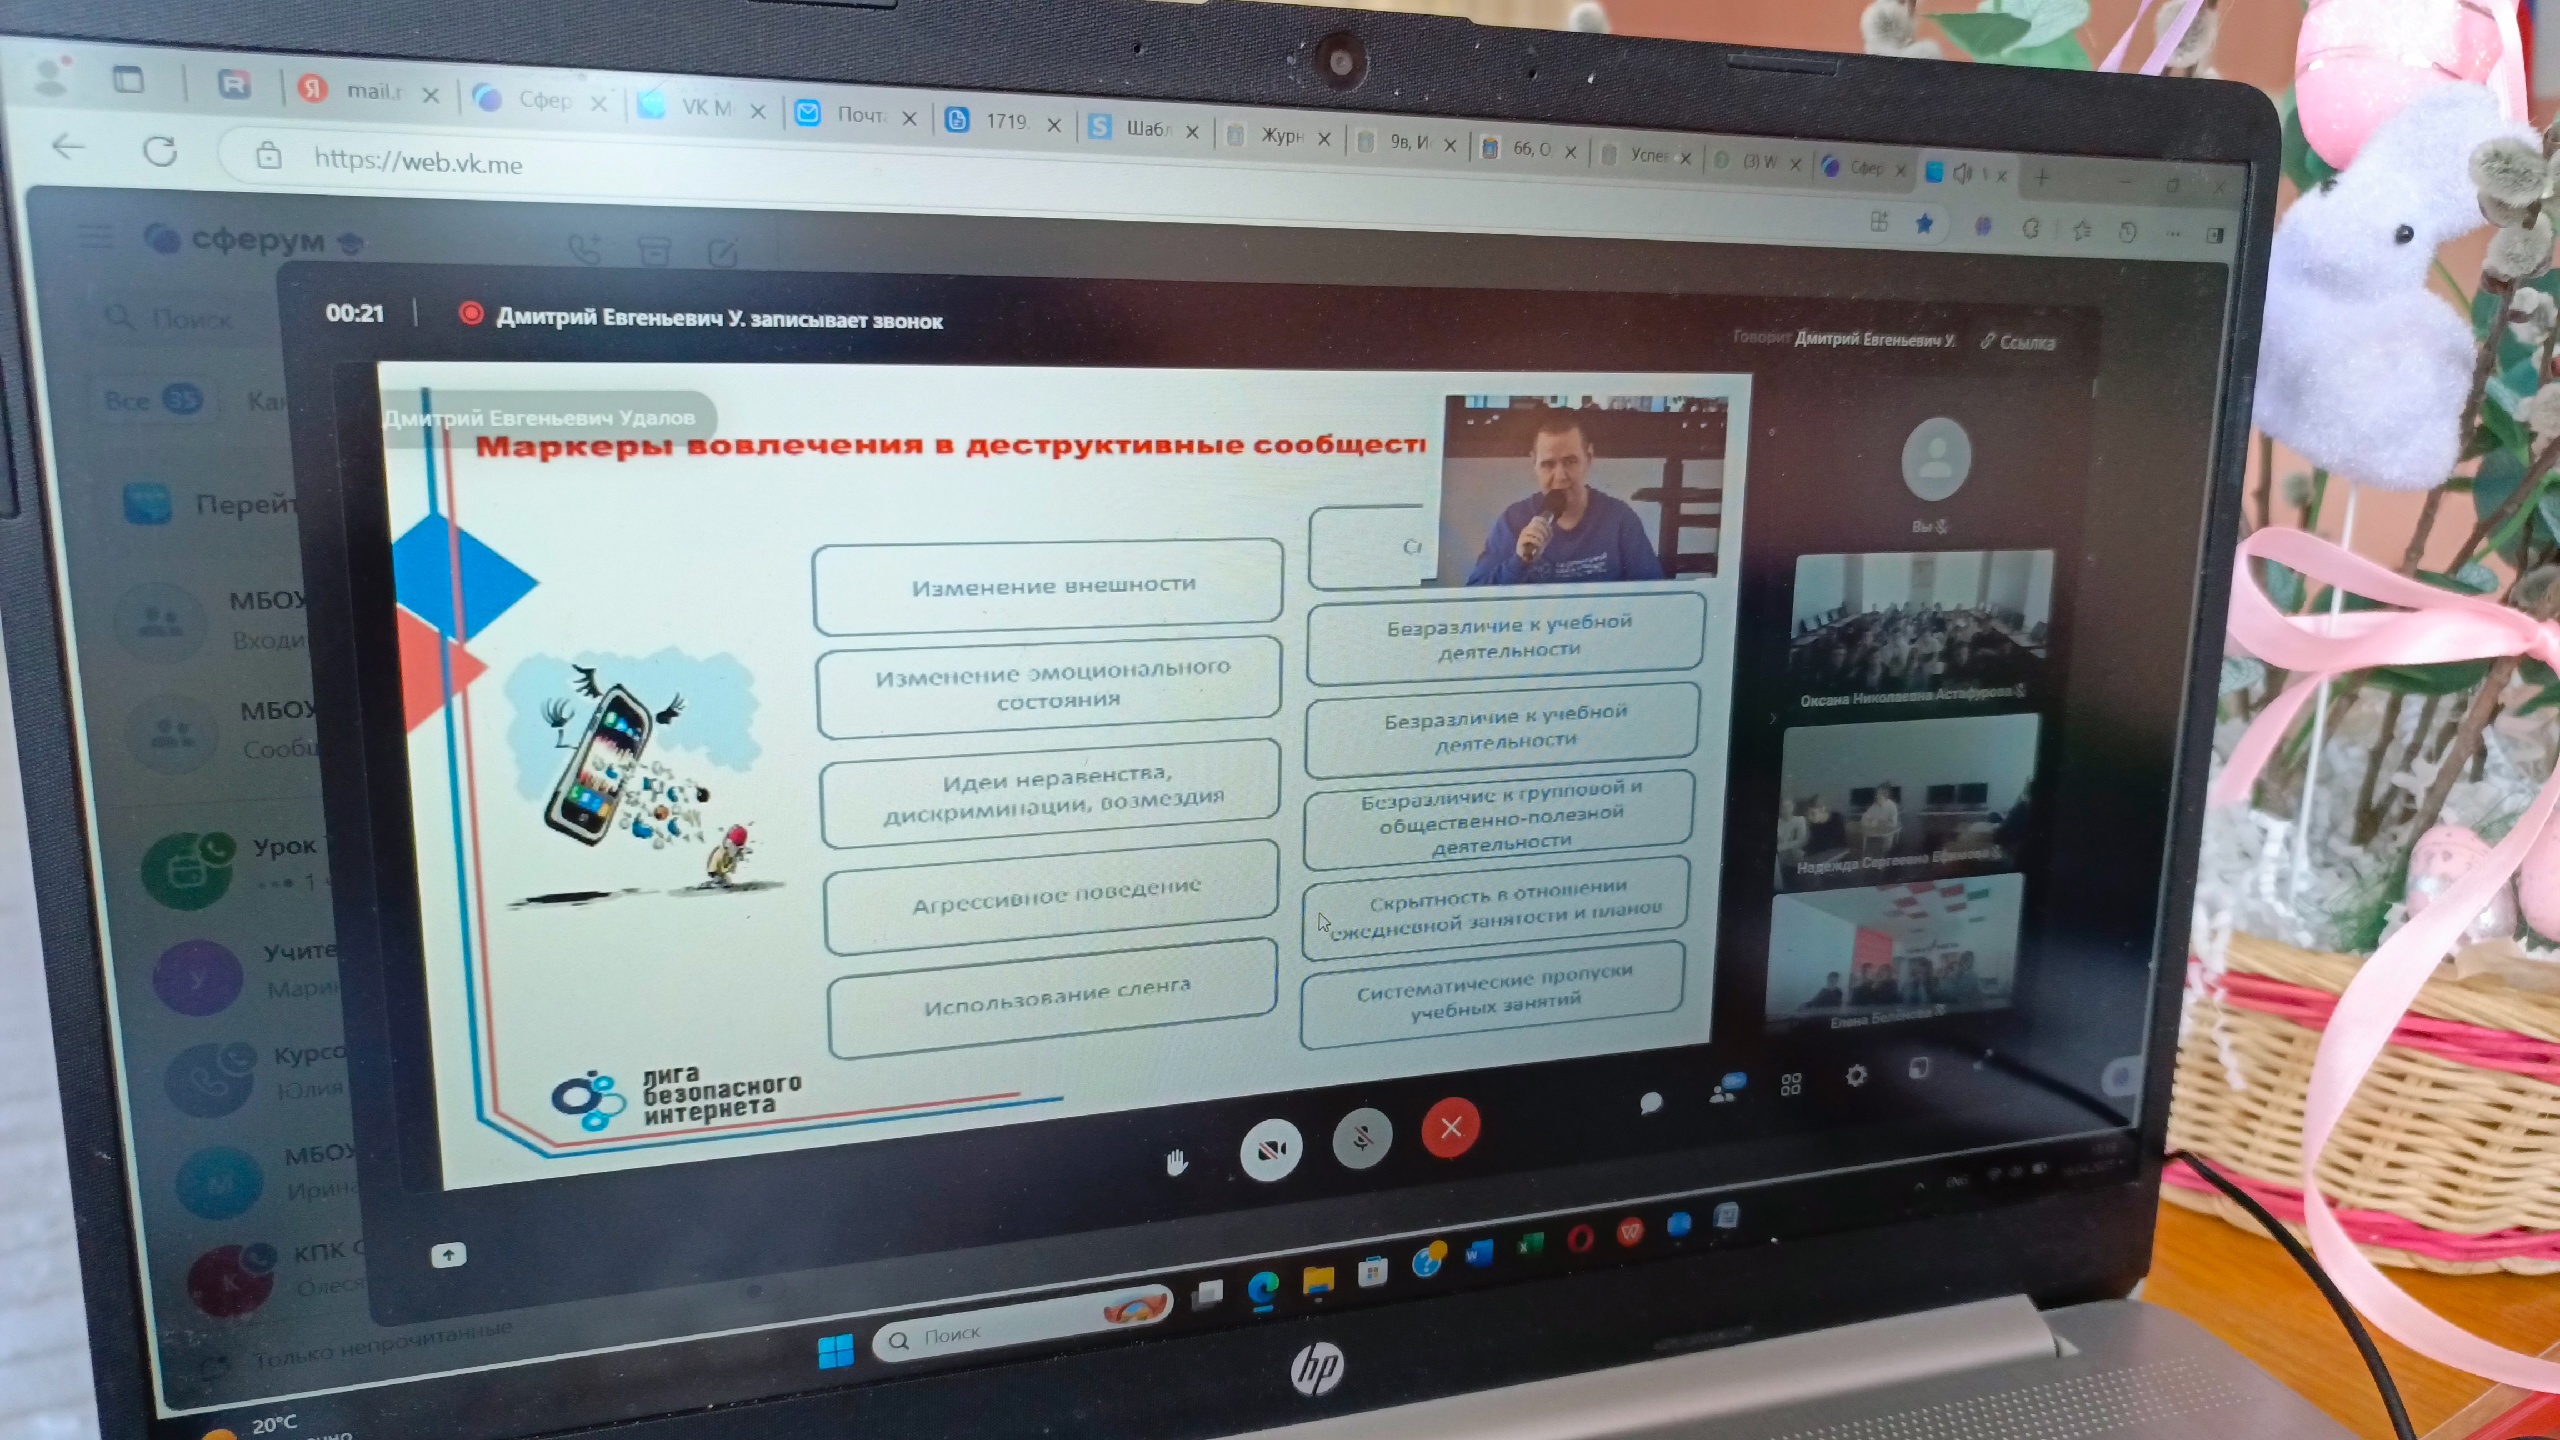This screenshot has height=1440, width=2560.
Task: Open Word from the taskbar
Action: click(1479, 1254)
